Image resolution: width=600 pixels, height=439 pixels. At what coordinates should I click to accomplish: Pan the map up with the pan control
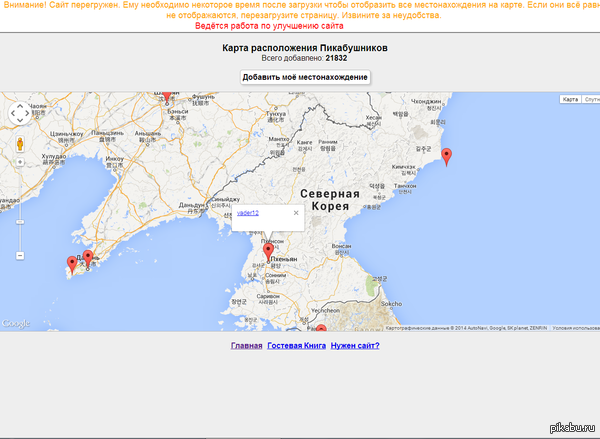click(20, 106)
